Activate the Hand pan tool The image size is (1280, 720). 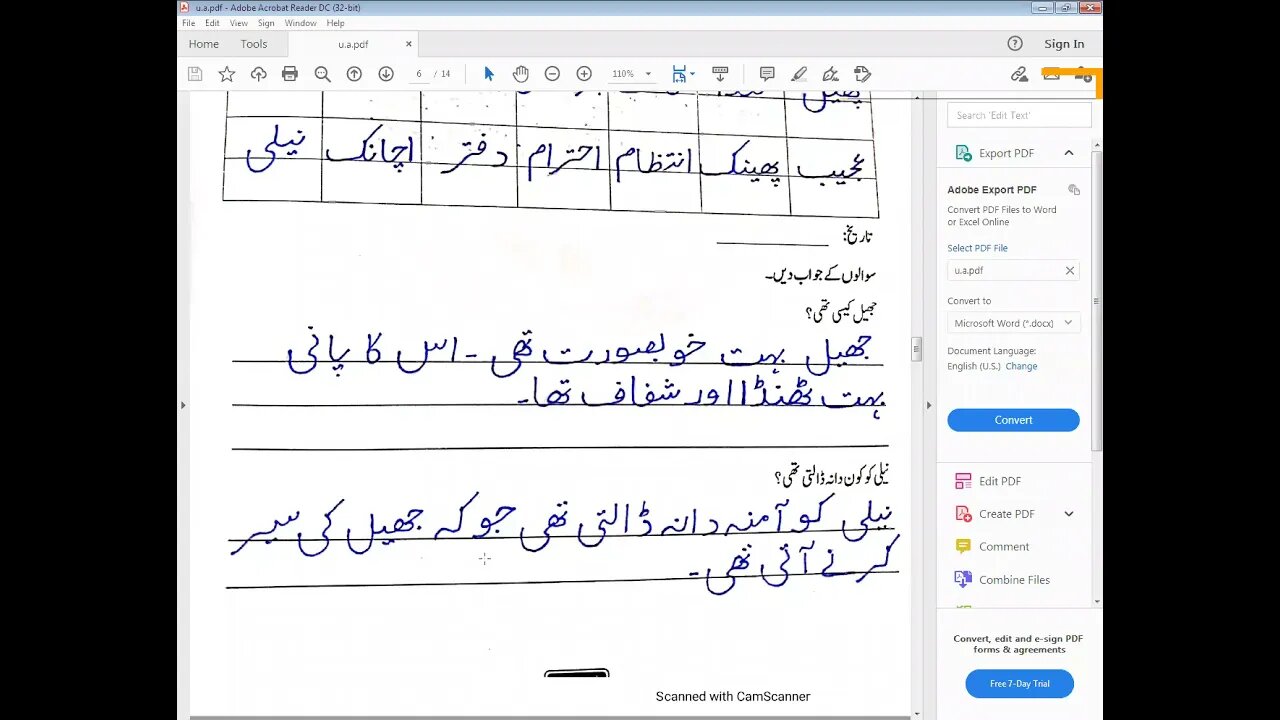[521, 74]
